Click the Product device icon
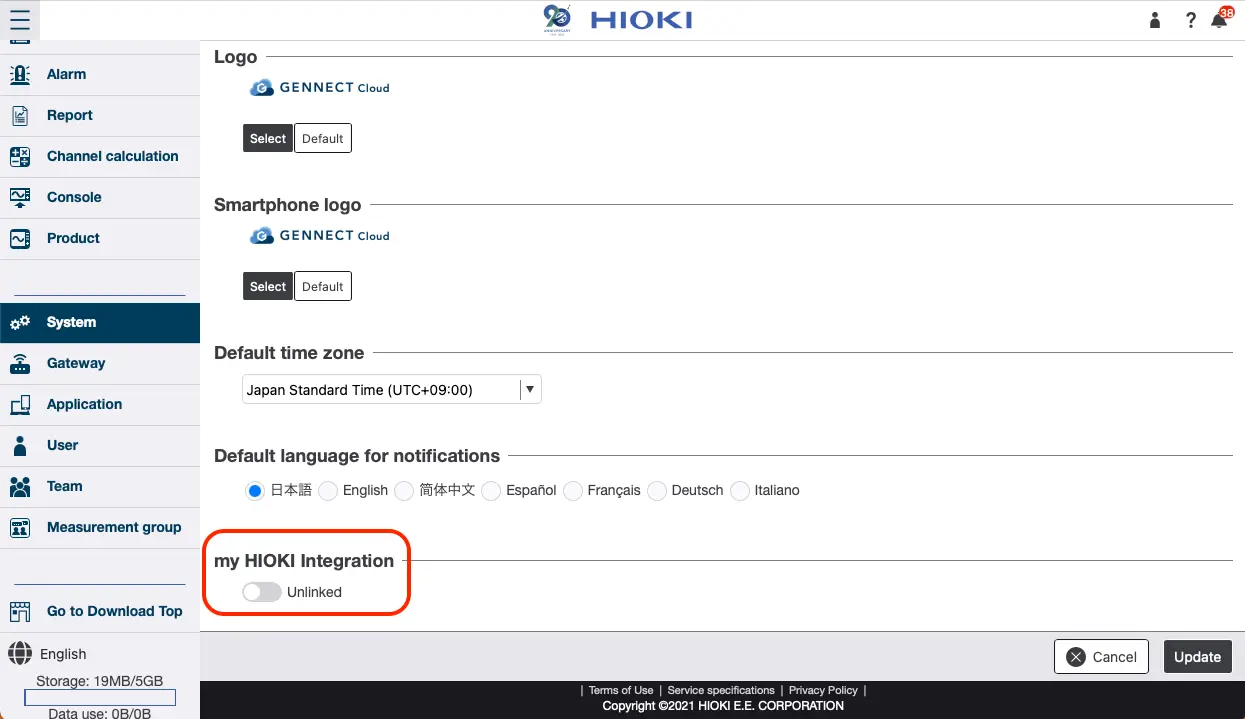 click(x=20, y=238)
